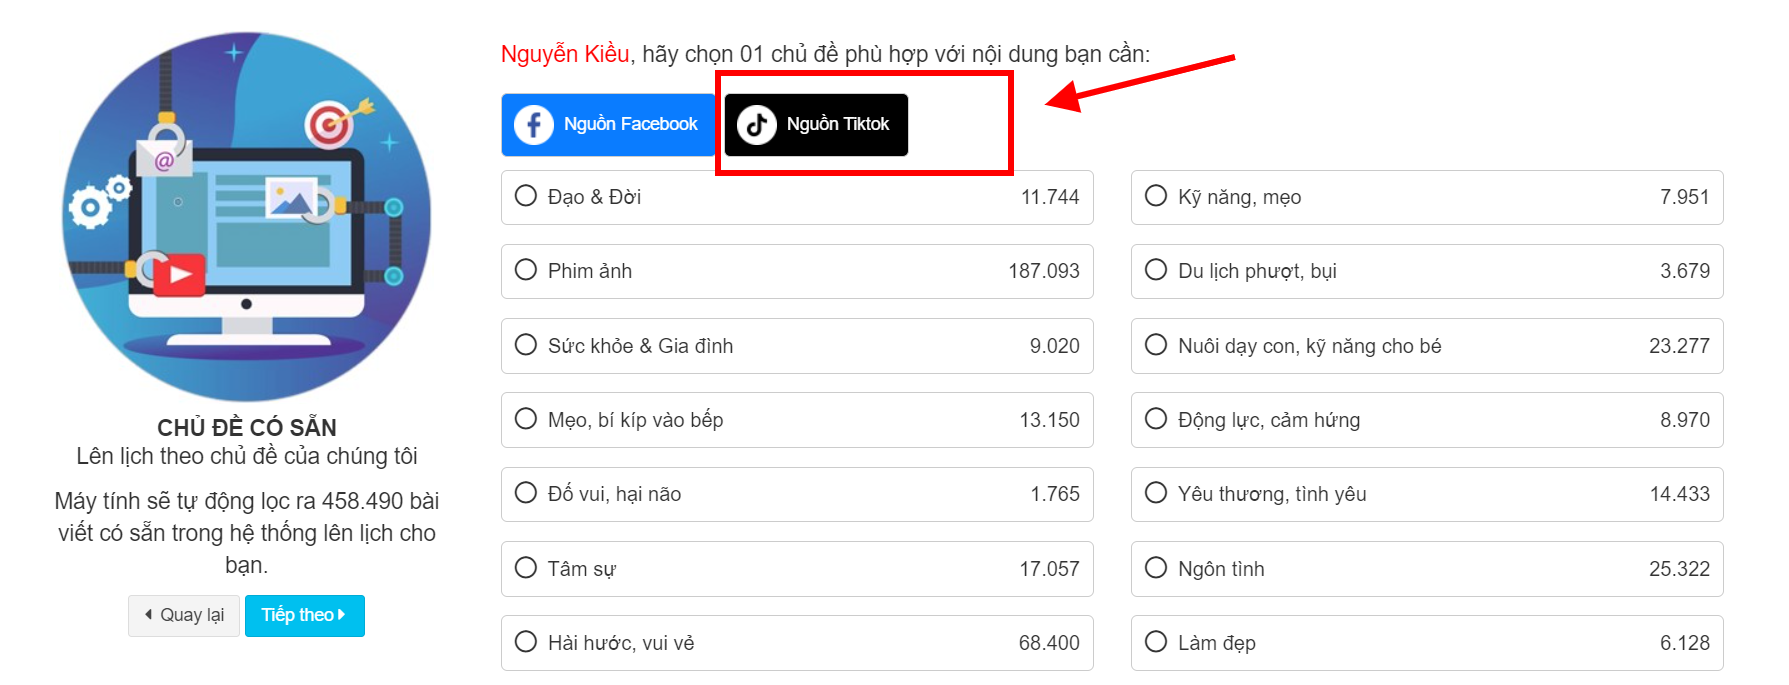The width and height of the screenshot is (1789, 685).
Task: Click the left arrow on Quay lại
Action: pyautogui.click(x=149, y=615)
